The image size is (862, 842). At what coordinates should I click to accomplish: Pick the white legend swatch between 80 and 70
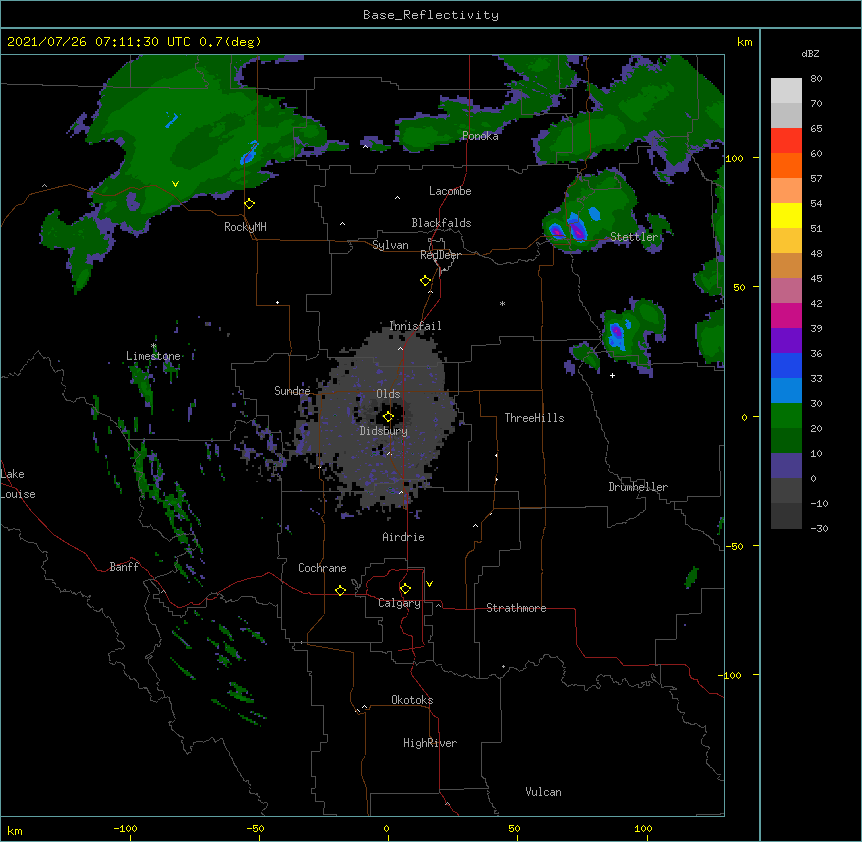click(786, 91)
